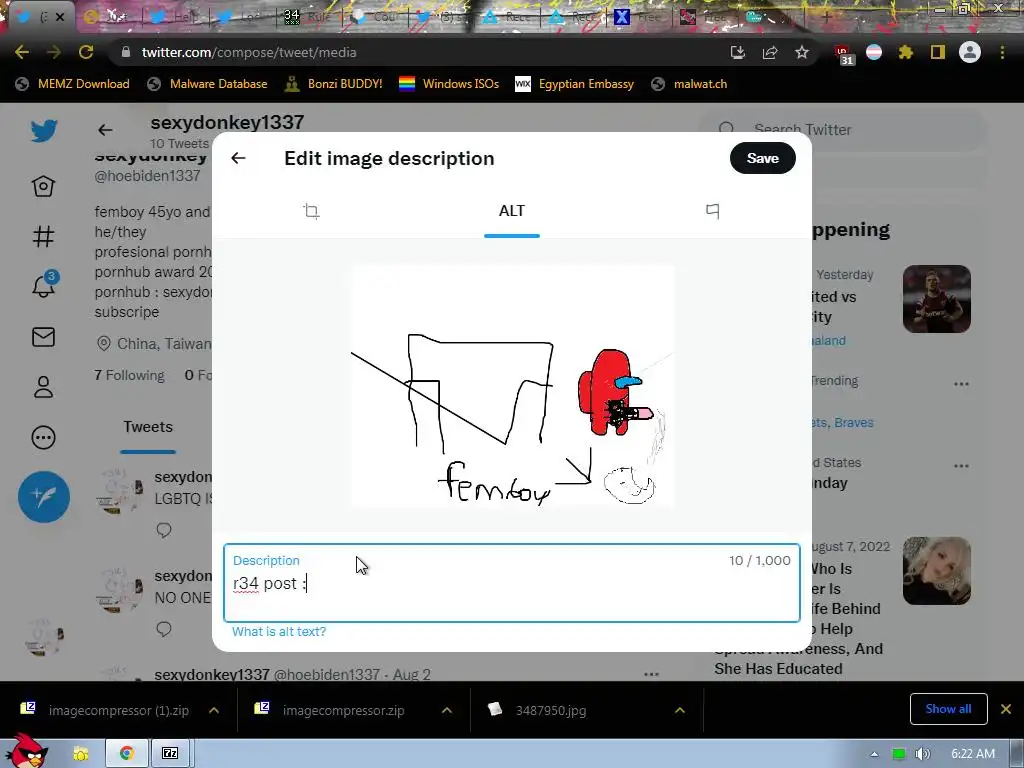Open Explore hashtag icon in sidebar
Image resolution: width=1024 pixels, height=768 pixels.
(x=44, y=236)
